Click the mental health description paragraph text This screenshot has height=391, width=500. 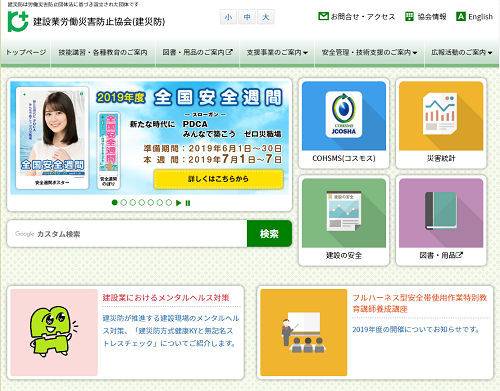point(171,331)
